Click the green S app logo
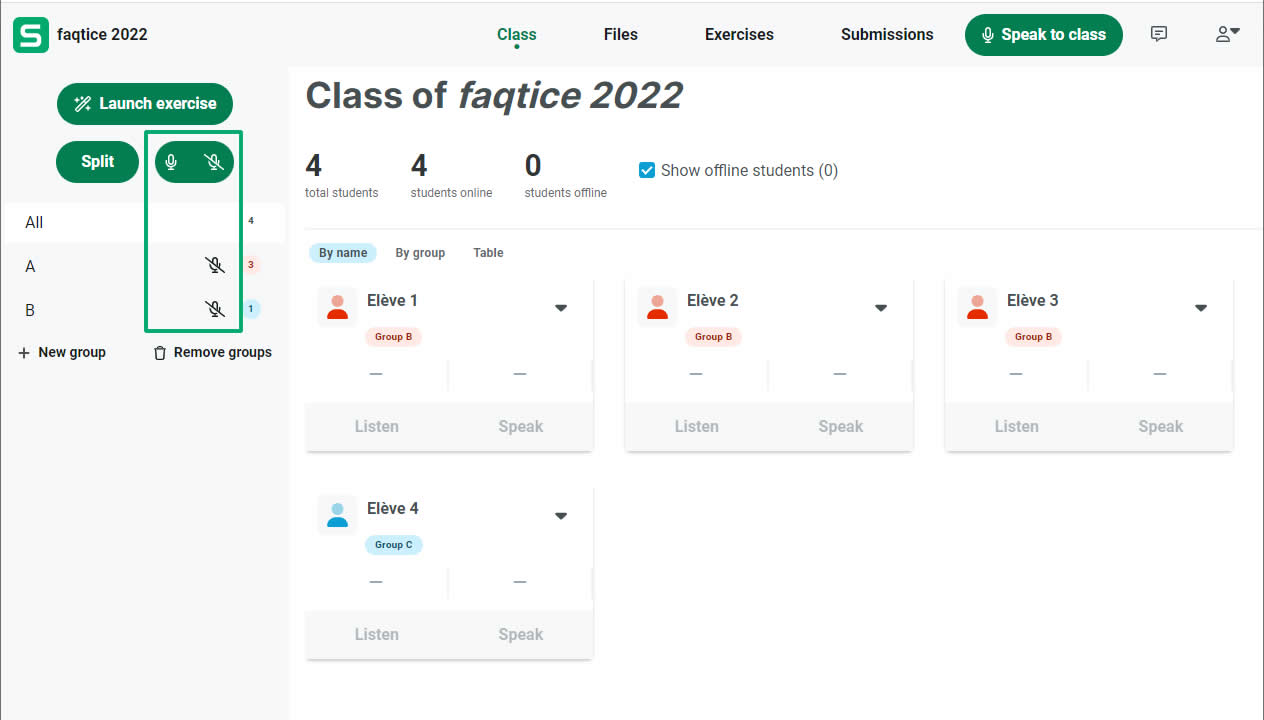 tap(30, 34)
